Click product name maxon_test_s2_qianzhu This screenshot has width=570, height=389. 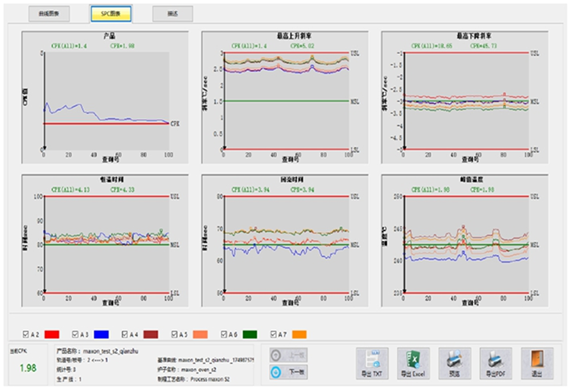[x=111, y=351]
